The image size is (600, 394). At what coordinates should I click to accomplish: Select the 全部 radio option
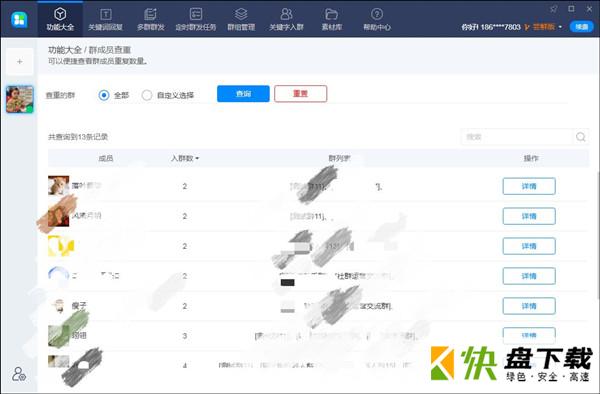point(104,95)
